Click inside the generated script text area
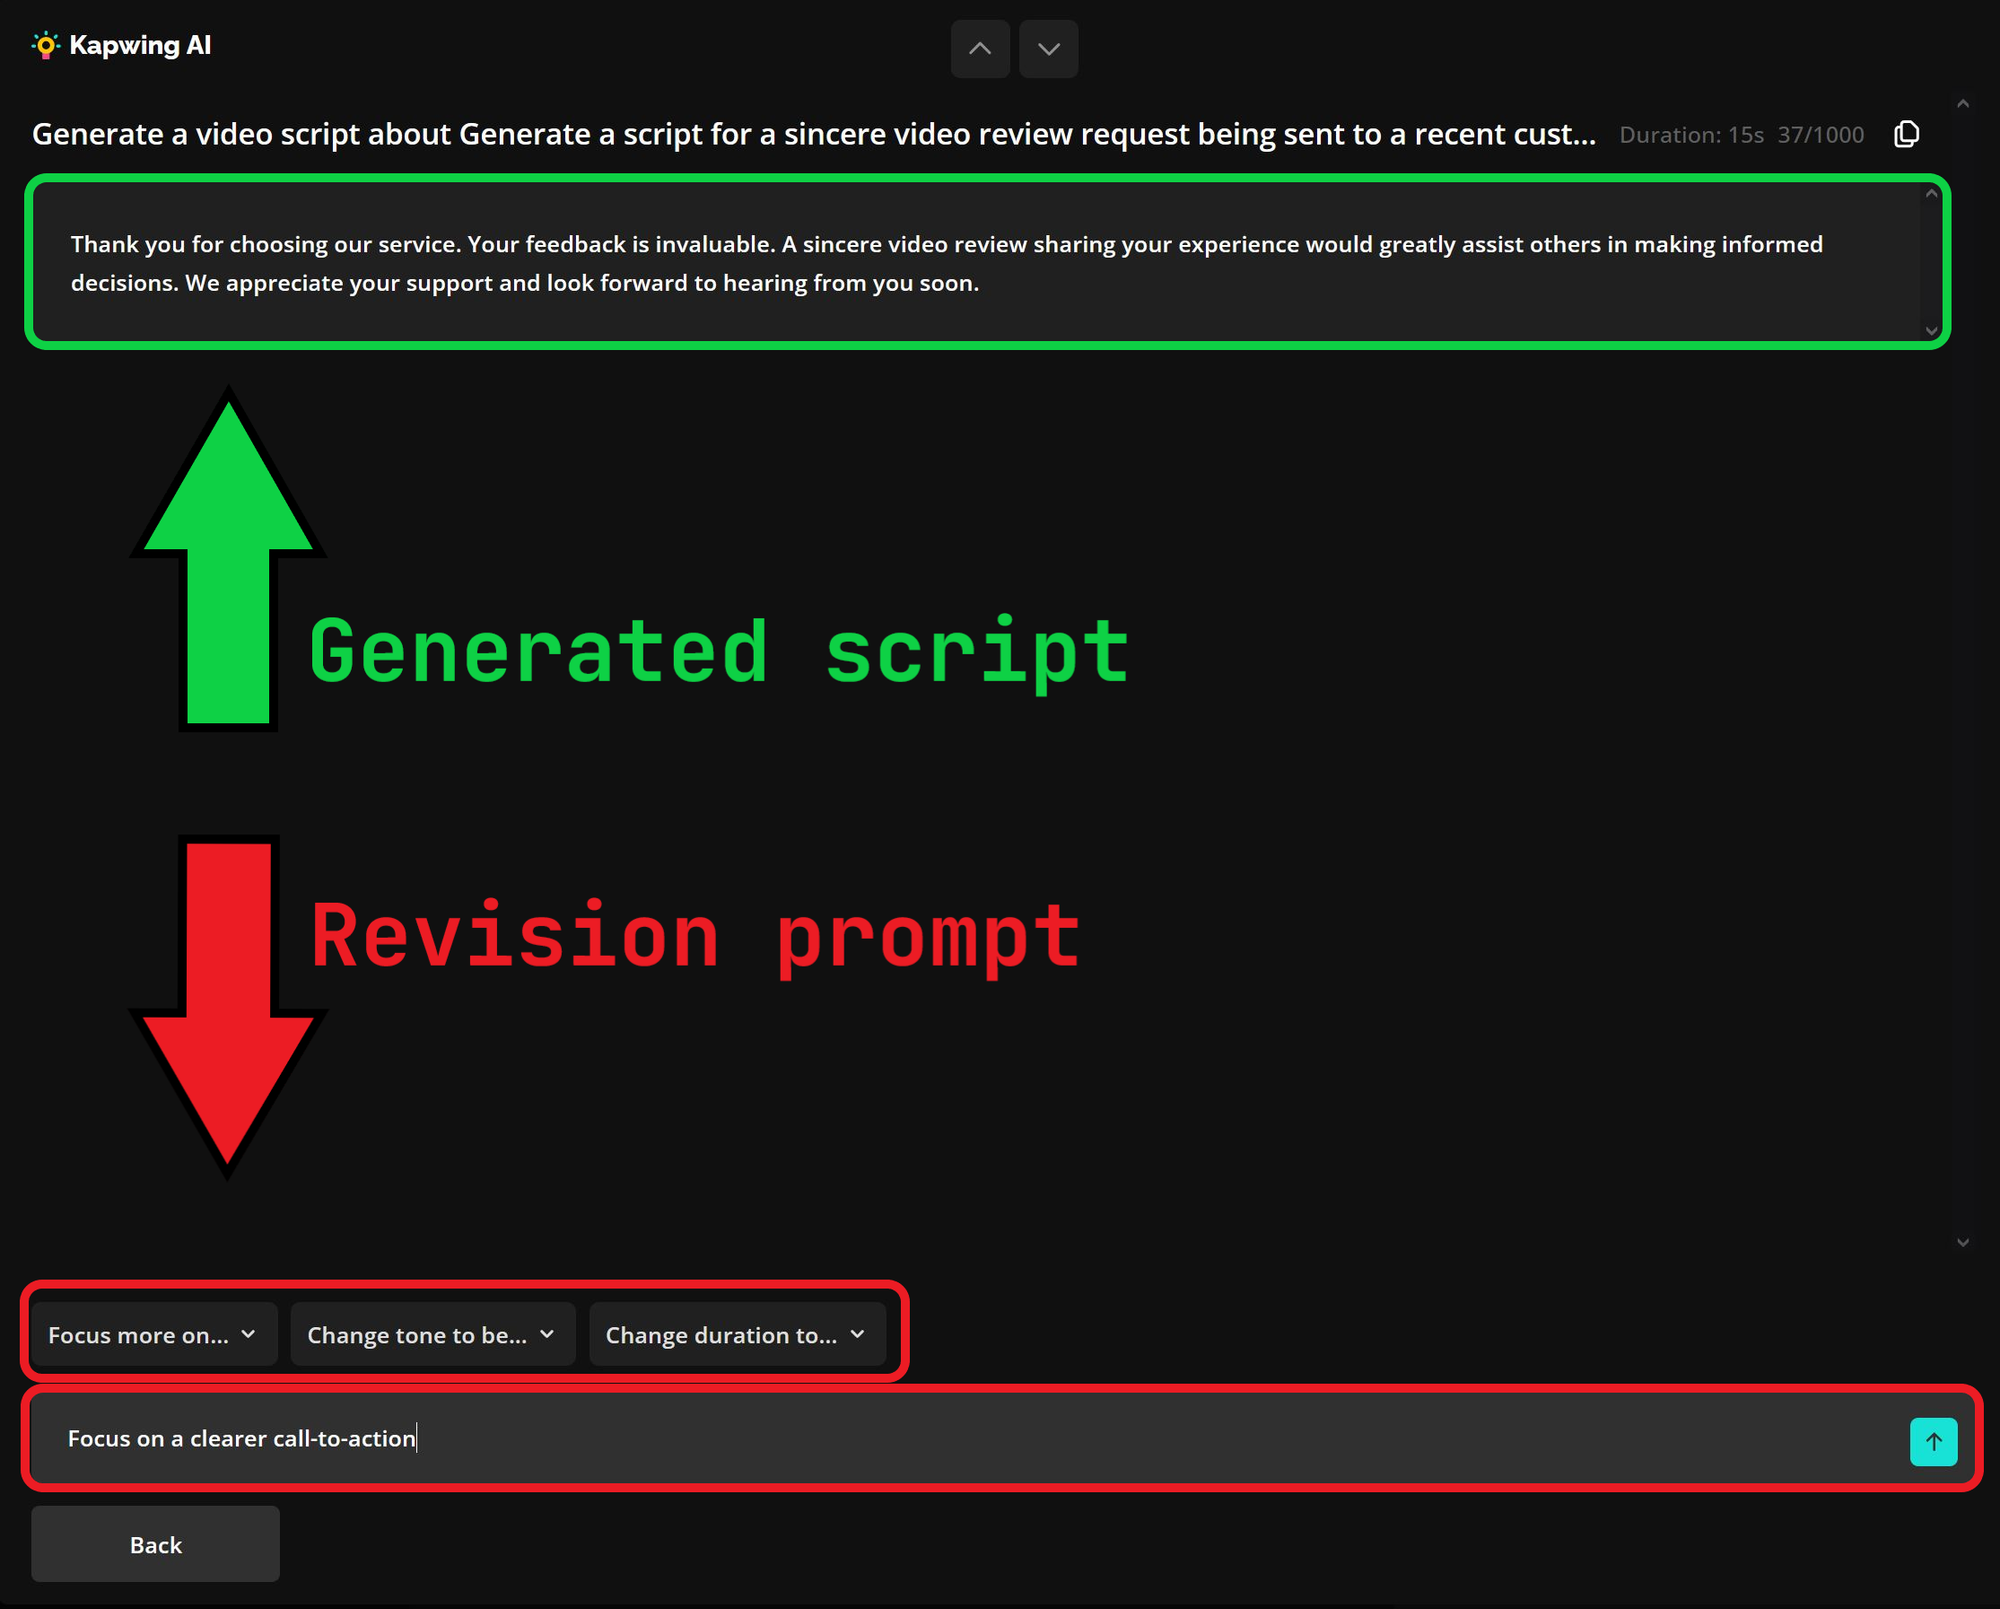This screenshot has width=2000, height=1609. (900, 262)
